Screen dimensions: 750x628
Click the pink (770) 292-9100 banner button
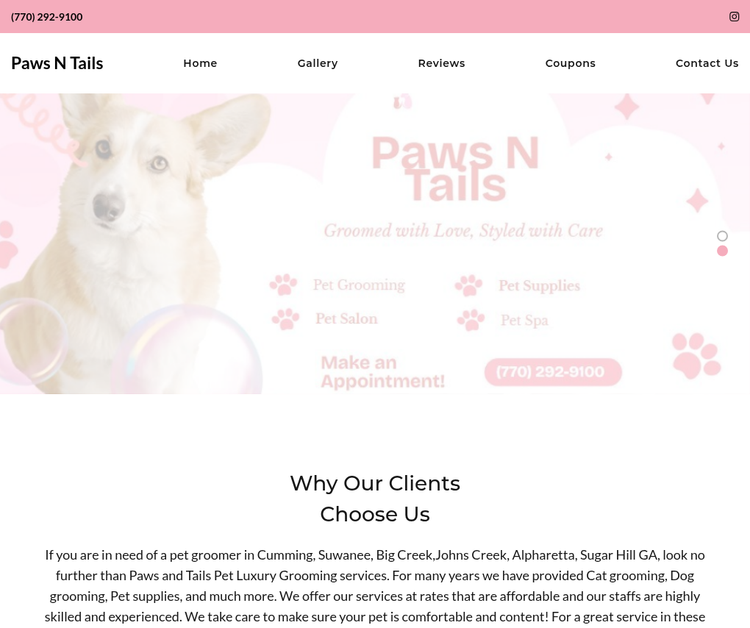(553, 372)
